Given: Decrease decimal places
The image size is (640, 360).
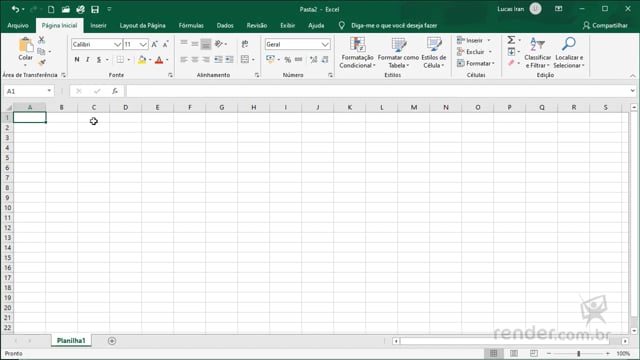Looking at the screenshot, I should point(325,60).
